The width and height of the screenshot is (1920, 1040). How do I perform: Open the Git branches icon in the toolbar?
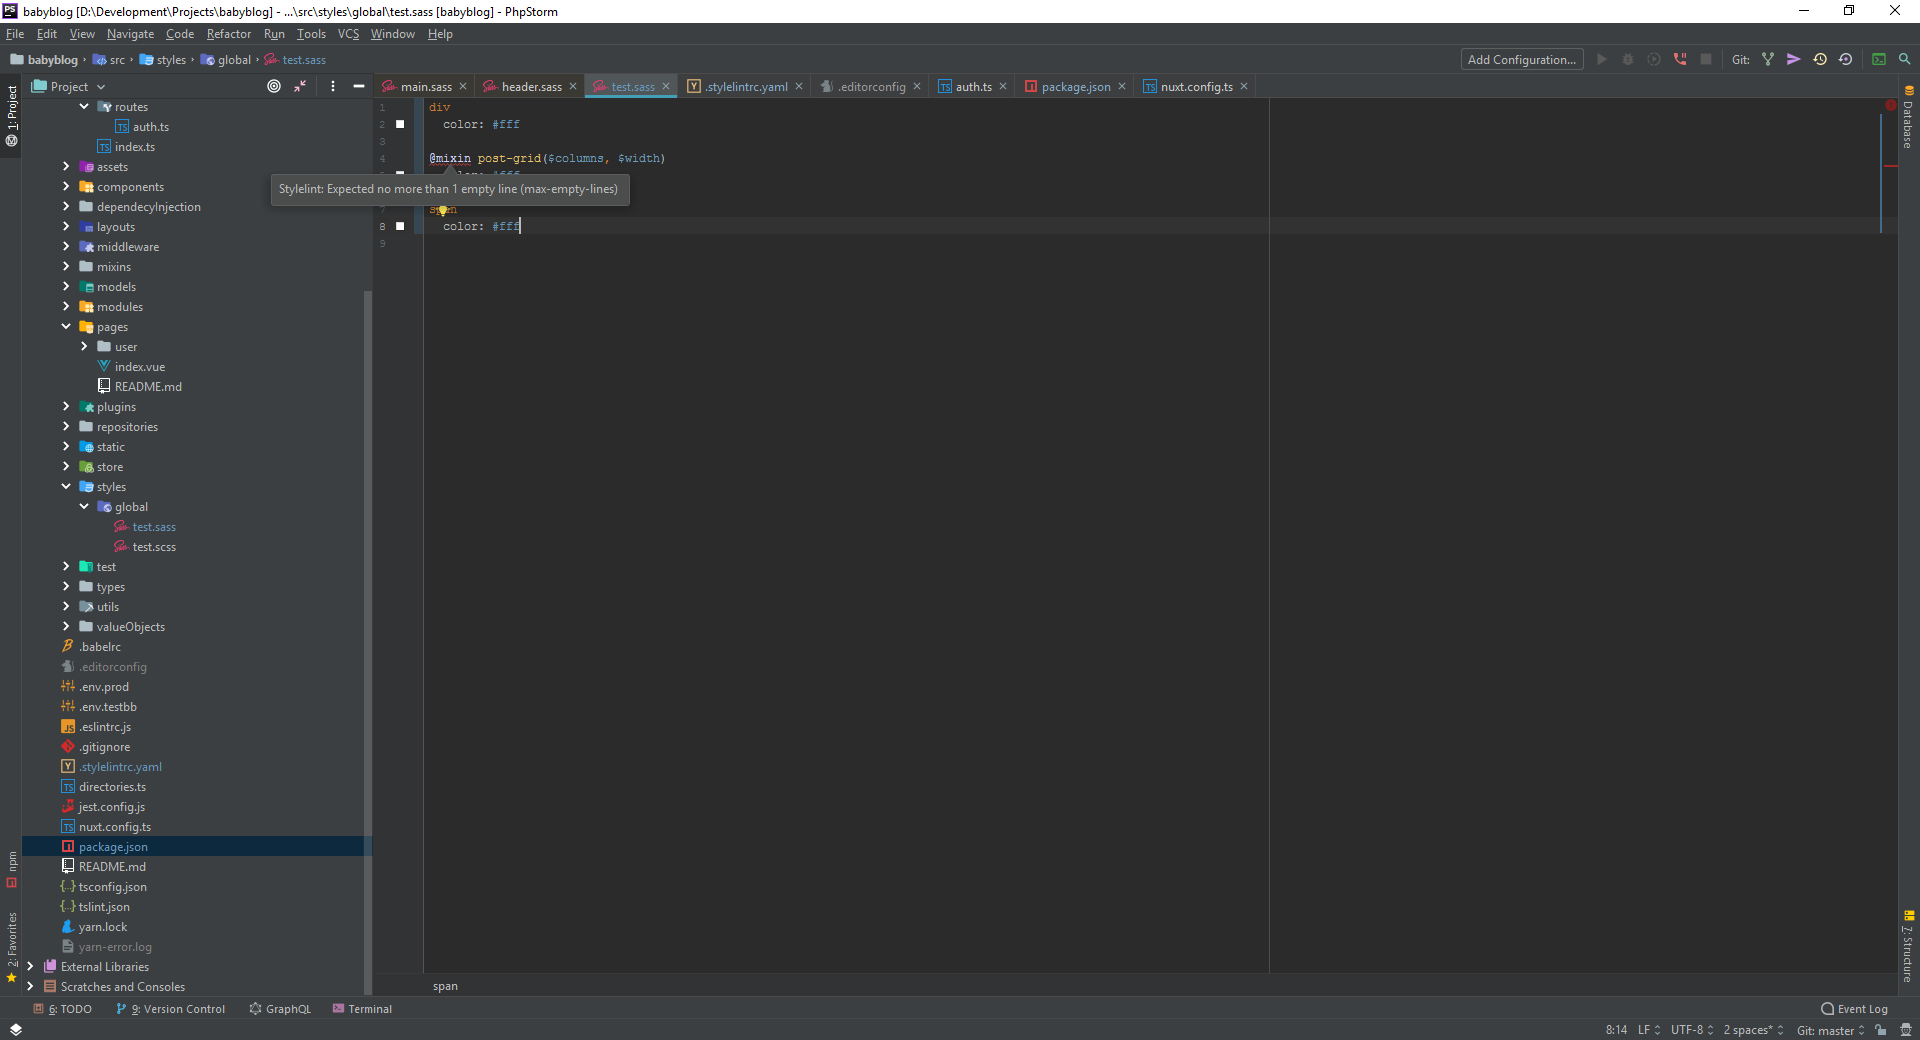click(x=1769, y=59)
